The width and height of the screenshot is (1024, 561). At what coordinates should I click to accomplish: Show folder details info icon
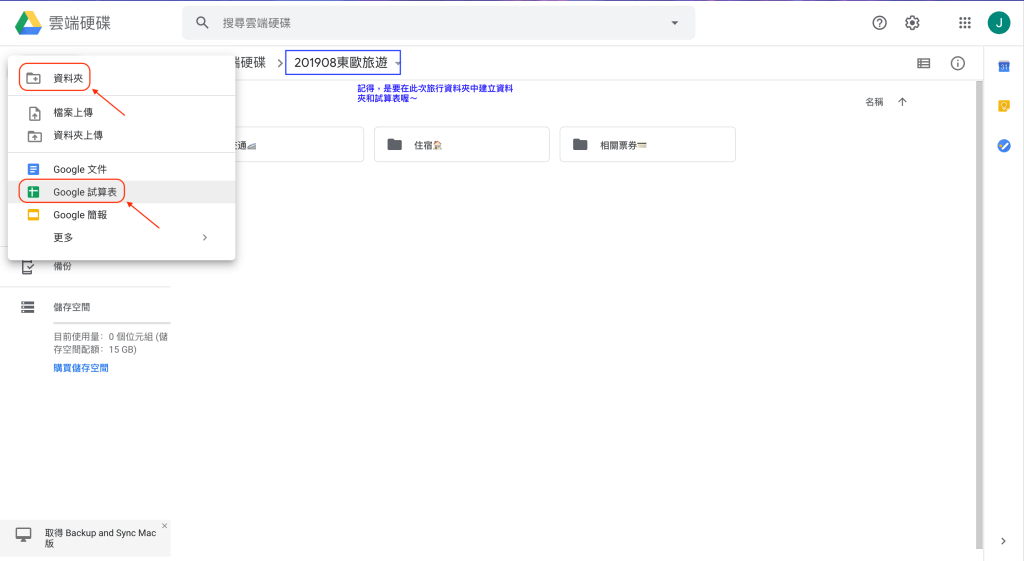pyautogui.click(x=957, y=64)
